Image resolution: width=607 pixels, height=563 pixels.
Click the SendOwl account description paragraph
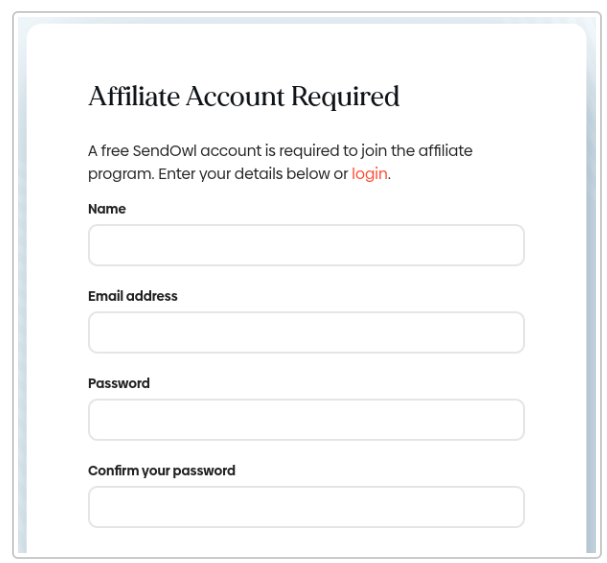point(280,162)
